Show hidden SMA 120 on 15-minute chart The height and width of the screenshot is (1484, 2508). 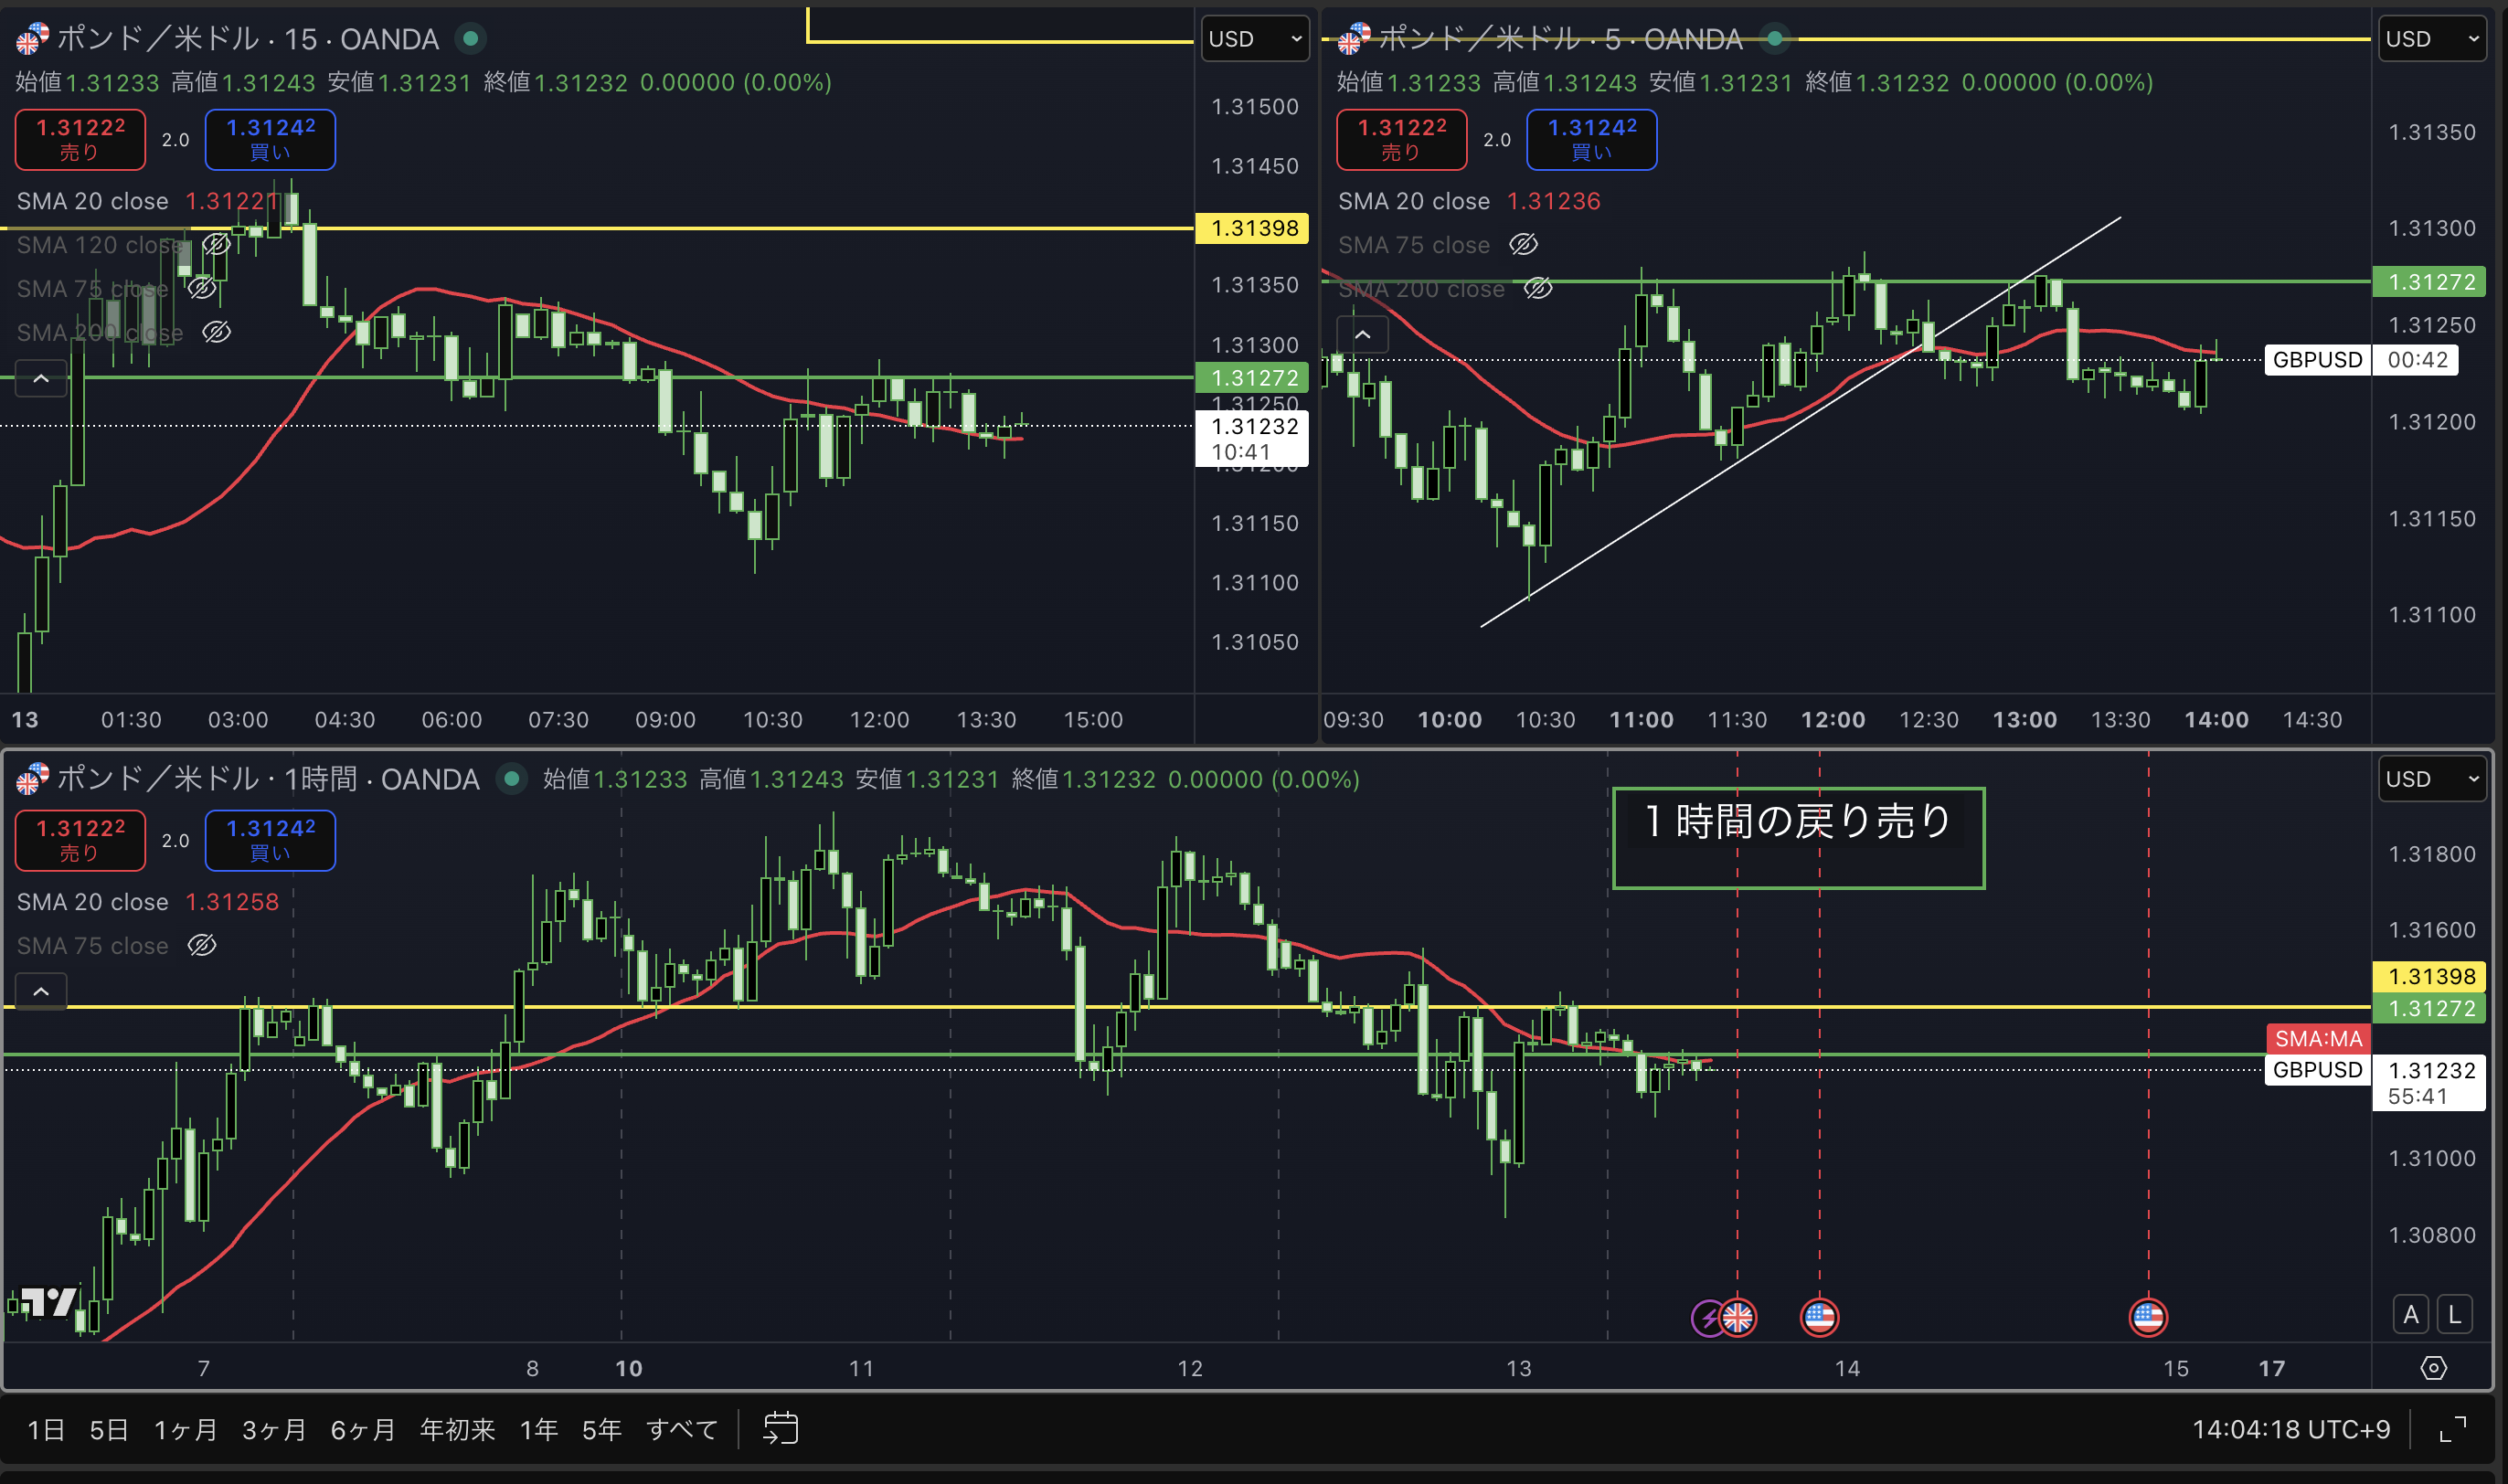216,245
